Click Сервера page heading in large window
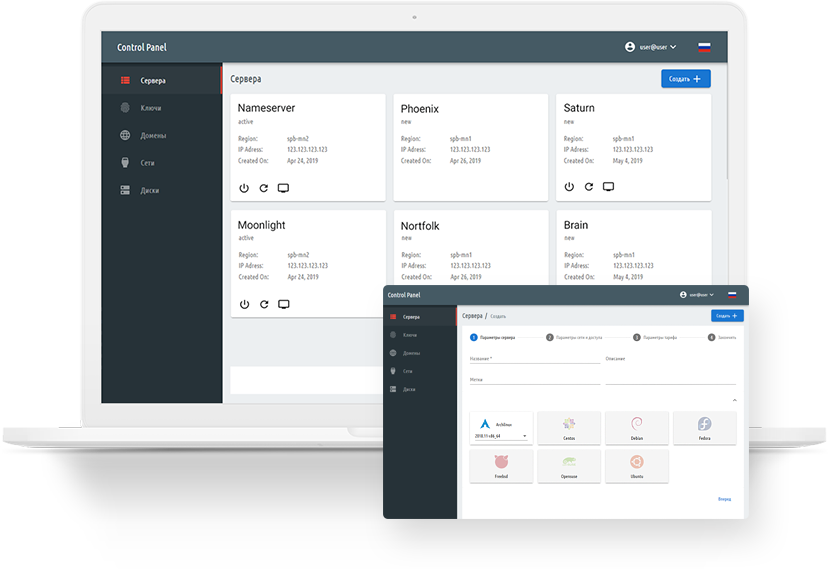The width and height of the screenshot is (829, 569). [245, 79]
